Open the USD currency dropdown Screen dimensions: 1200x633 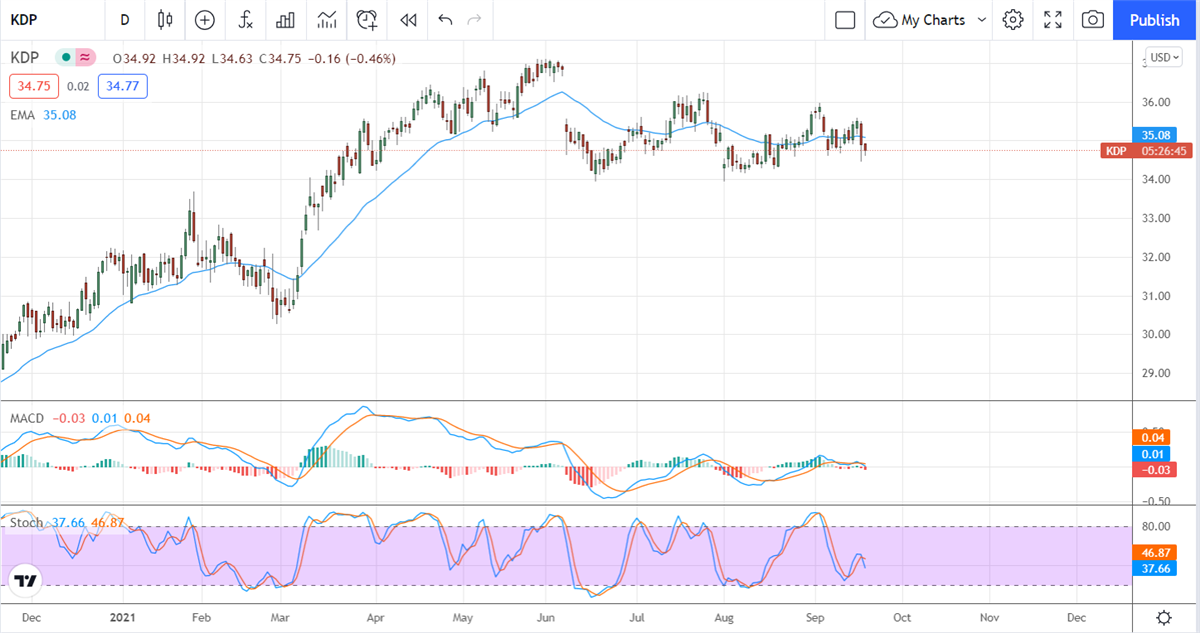pos(1163,57)
